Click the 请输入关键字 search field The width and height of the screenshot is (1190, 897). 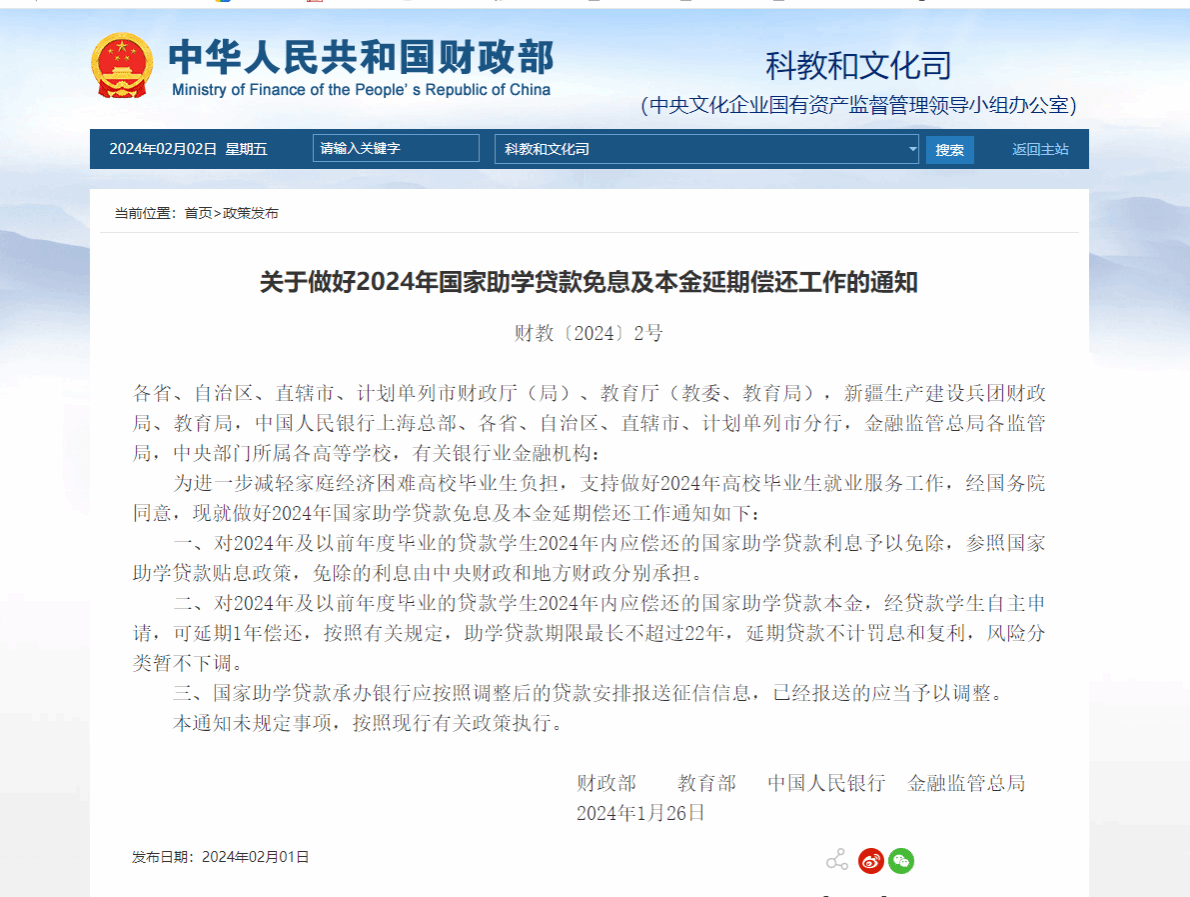(x=395, y=148)
